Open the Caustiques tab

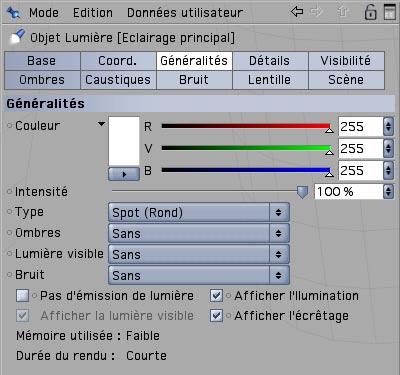118,80
